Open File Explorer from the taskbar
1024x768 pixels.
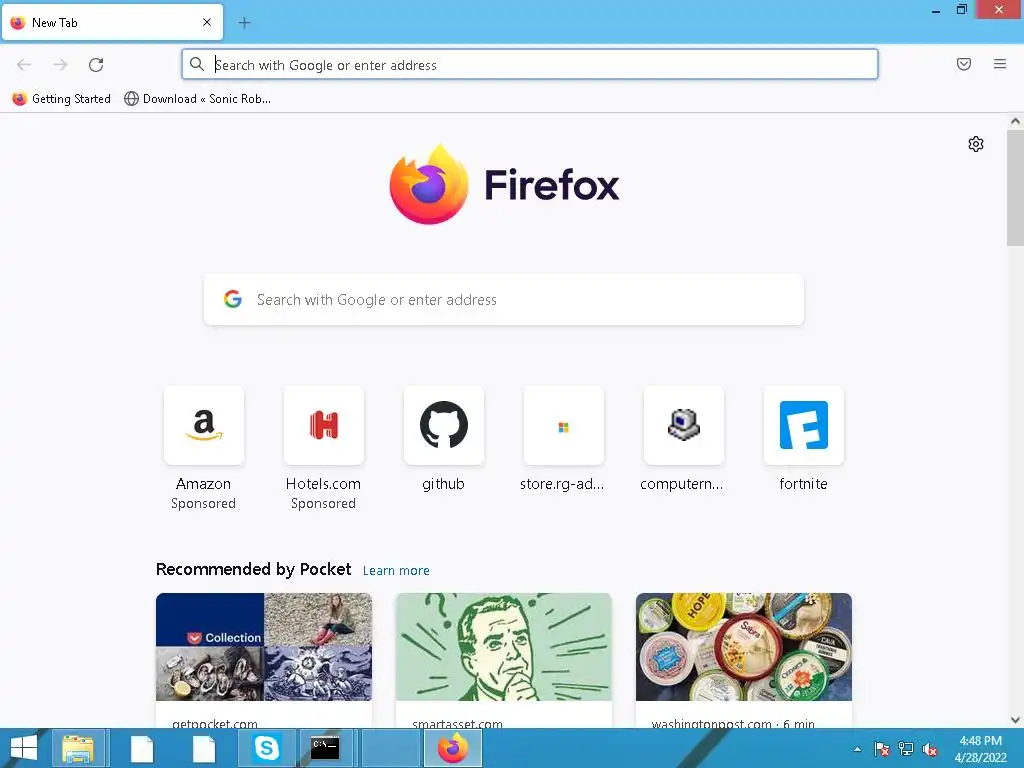coord(78,748)
